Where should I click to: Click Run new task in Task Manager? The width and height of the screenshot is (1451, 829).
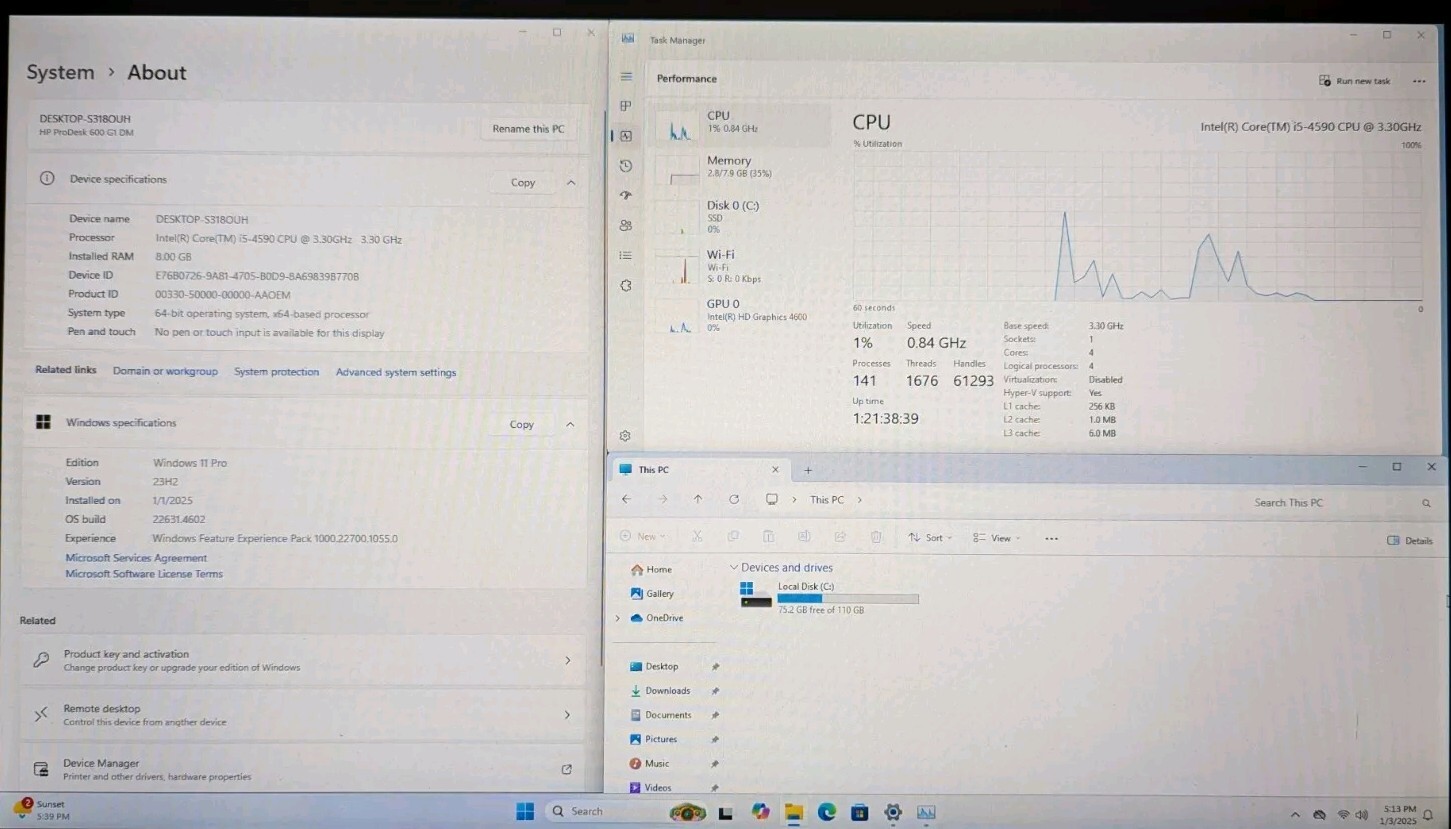point(1355,81)
